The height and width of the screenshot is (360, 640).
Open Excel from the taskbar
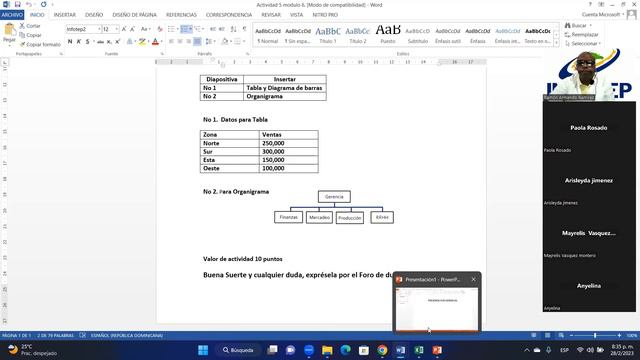pyautogui.click(x=419, y=350)
